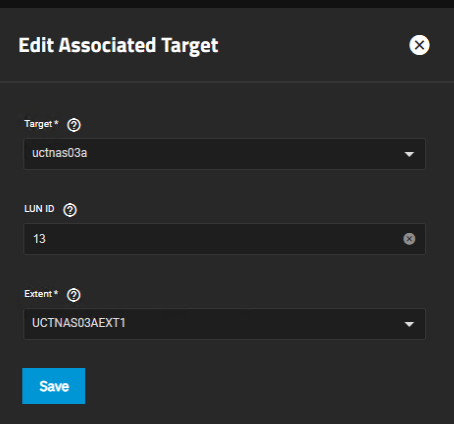
Task: Click the Target field label
Action: [38, 124]
